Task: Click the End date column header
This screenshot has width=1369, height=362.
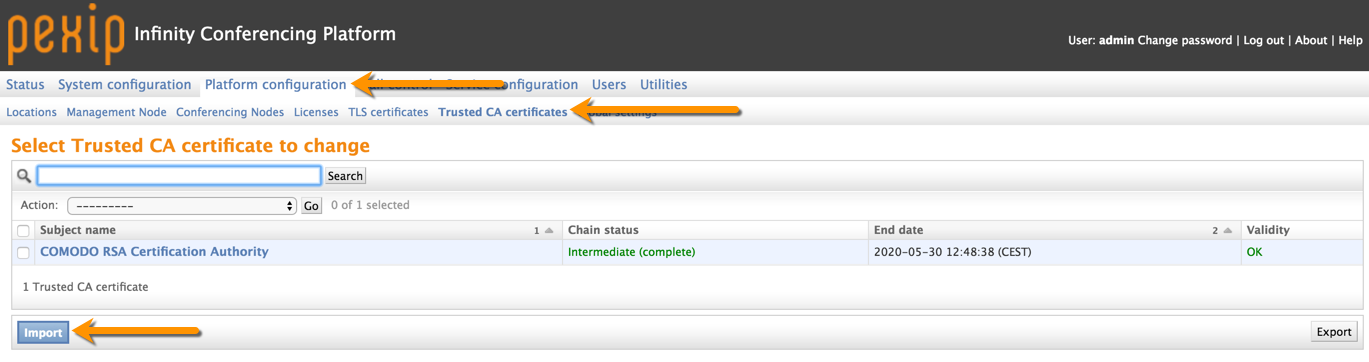Action: click(x=898, y=230)
